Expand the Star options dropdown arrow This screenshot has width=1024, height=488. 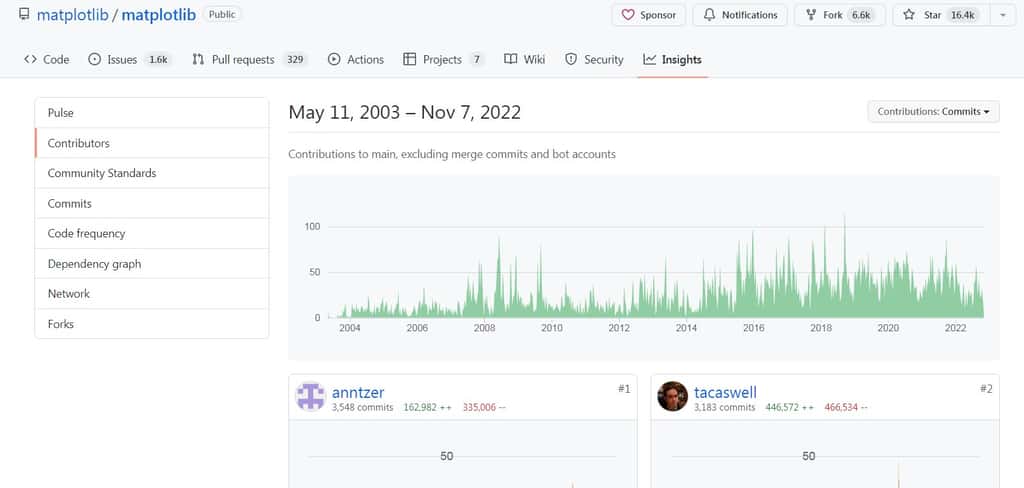pyautogui.click(x=1003, y=15)
